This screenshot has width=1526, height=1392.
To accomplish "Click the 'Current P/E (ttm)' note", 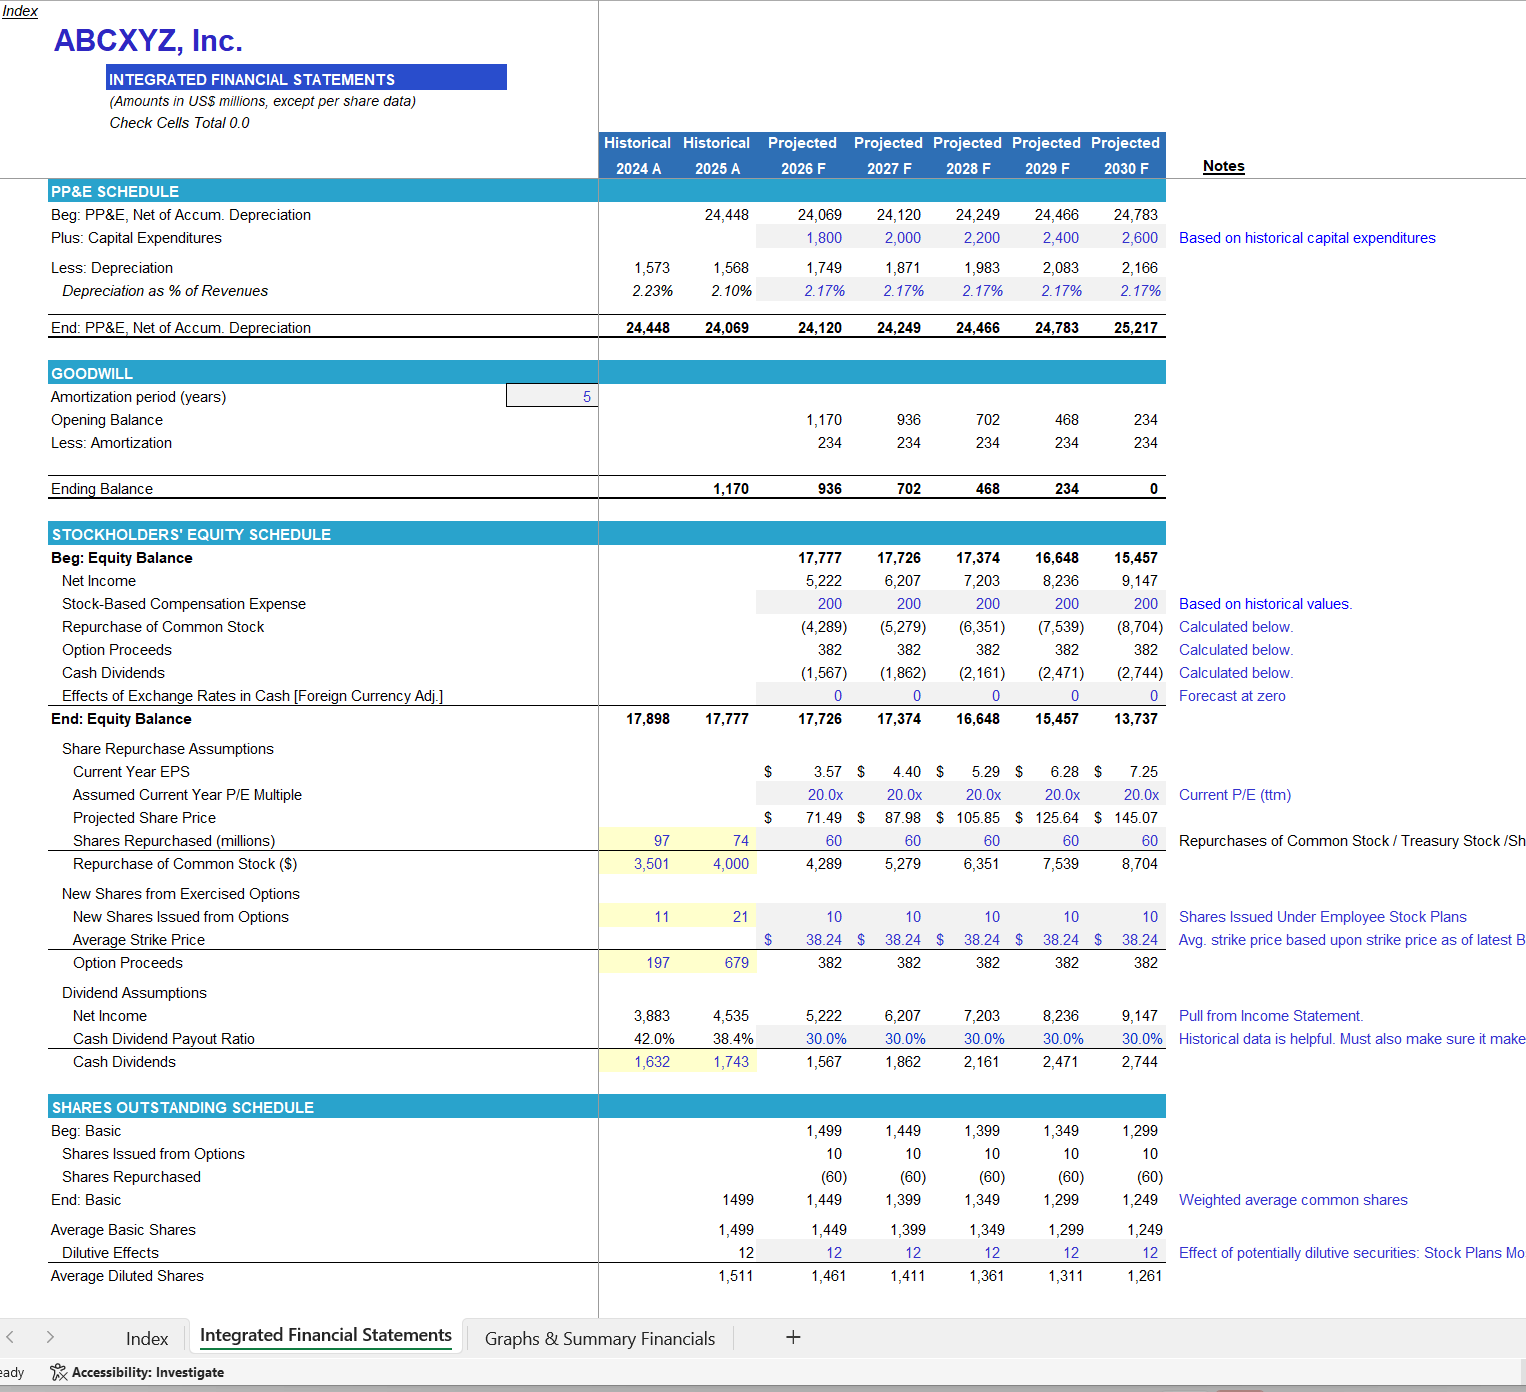I will pyautogui.click(x=1236, y=794).
